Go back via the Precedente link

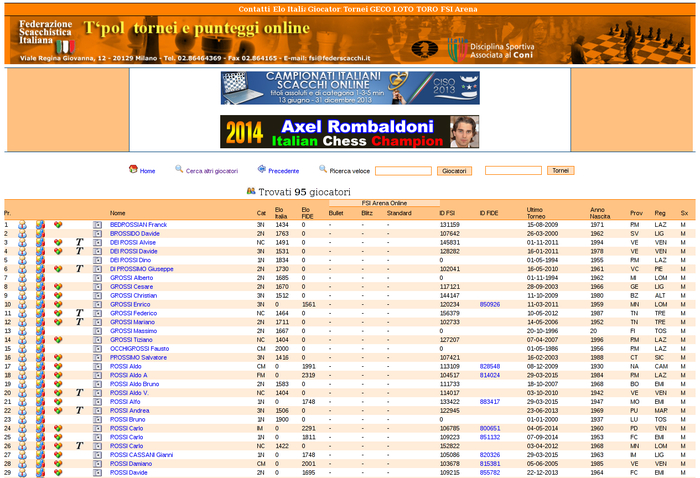click(283, 171)
